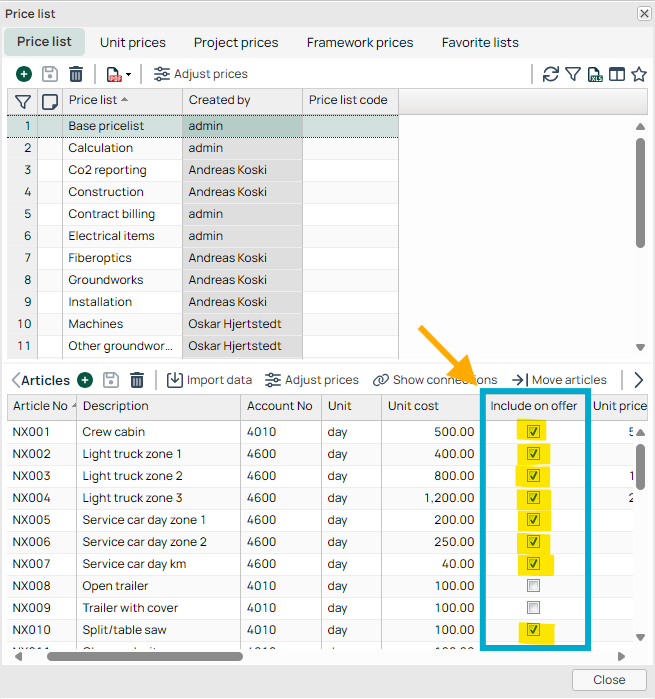The height and width of the screenshot is (699, 655).
Task: Select Electrical items price list
Action: tap(202, 236)
